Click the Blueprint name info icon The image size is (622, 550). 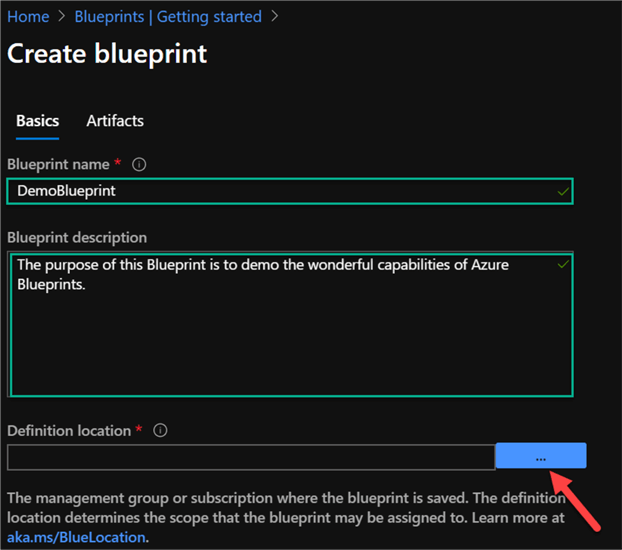(140, 164)
